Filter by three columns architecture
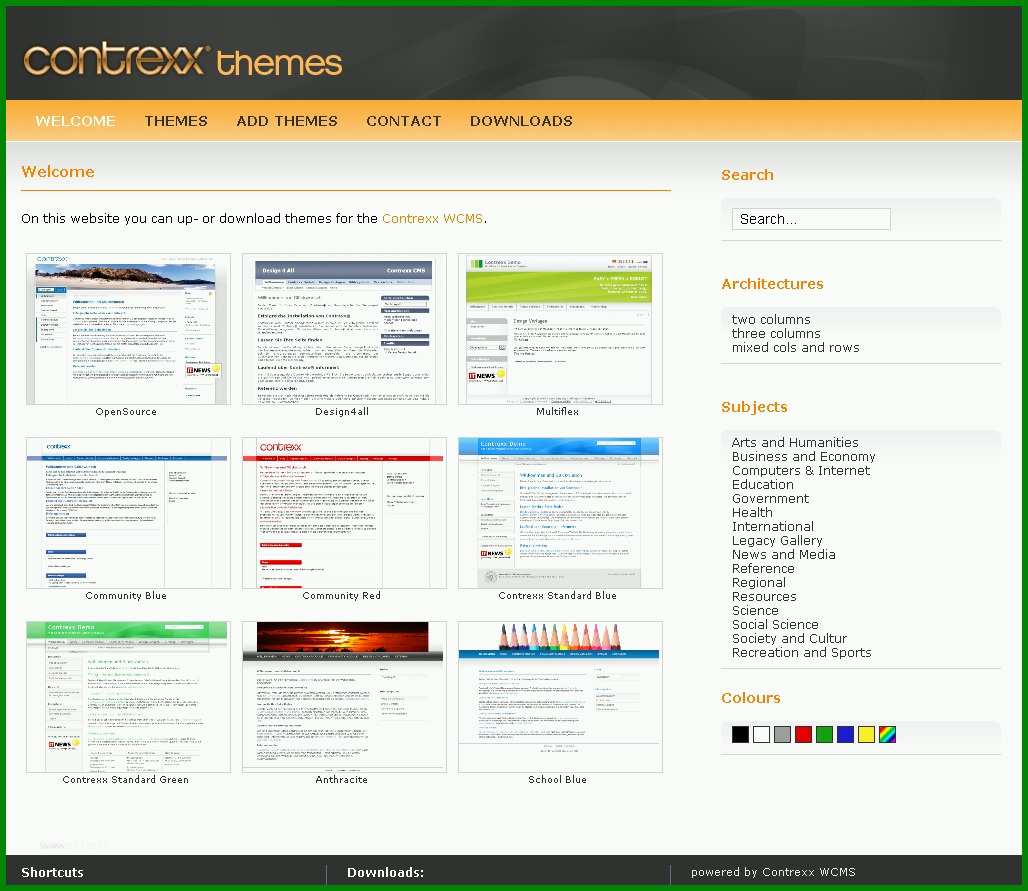This screenshot has width=1028, height=891. tap(776, 334)
